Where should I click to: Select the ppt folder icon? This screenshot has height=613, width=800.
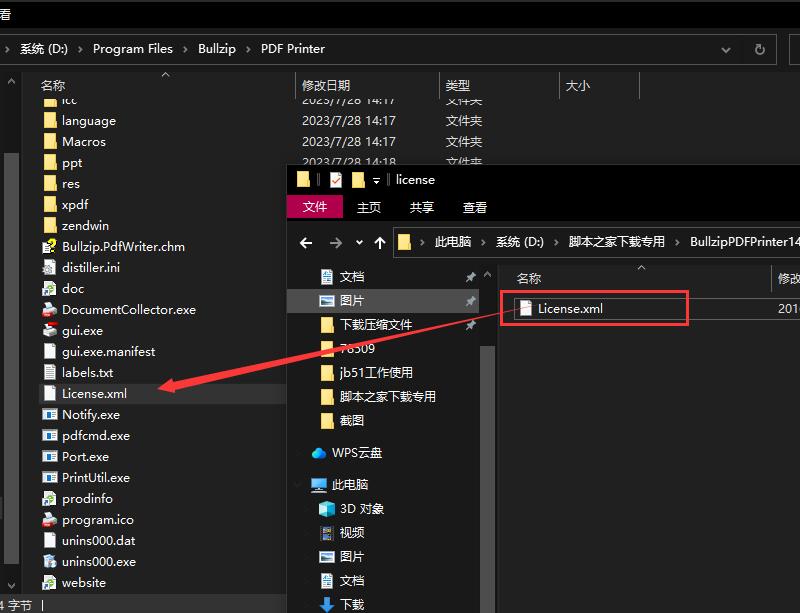click(x=50, y=162)
